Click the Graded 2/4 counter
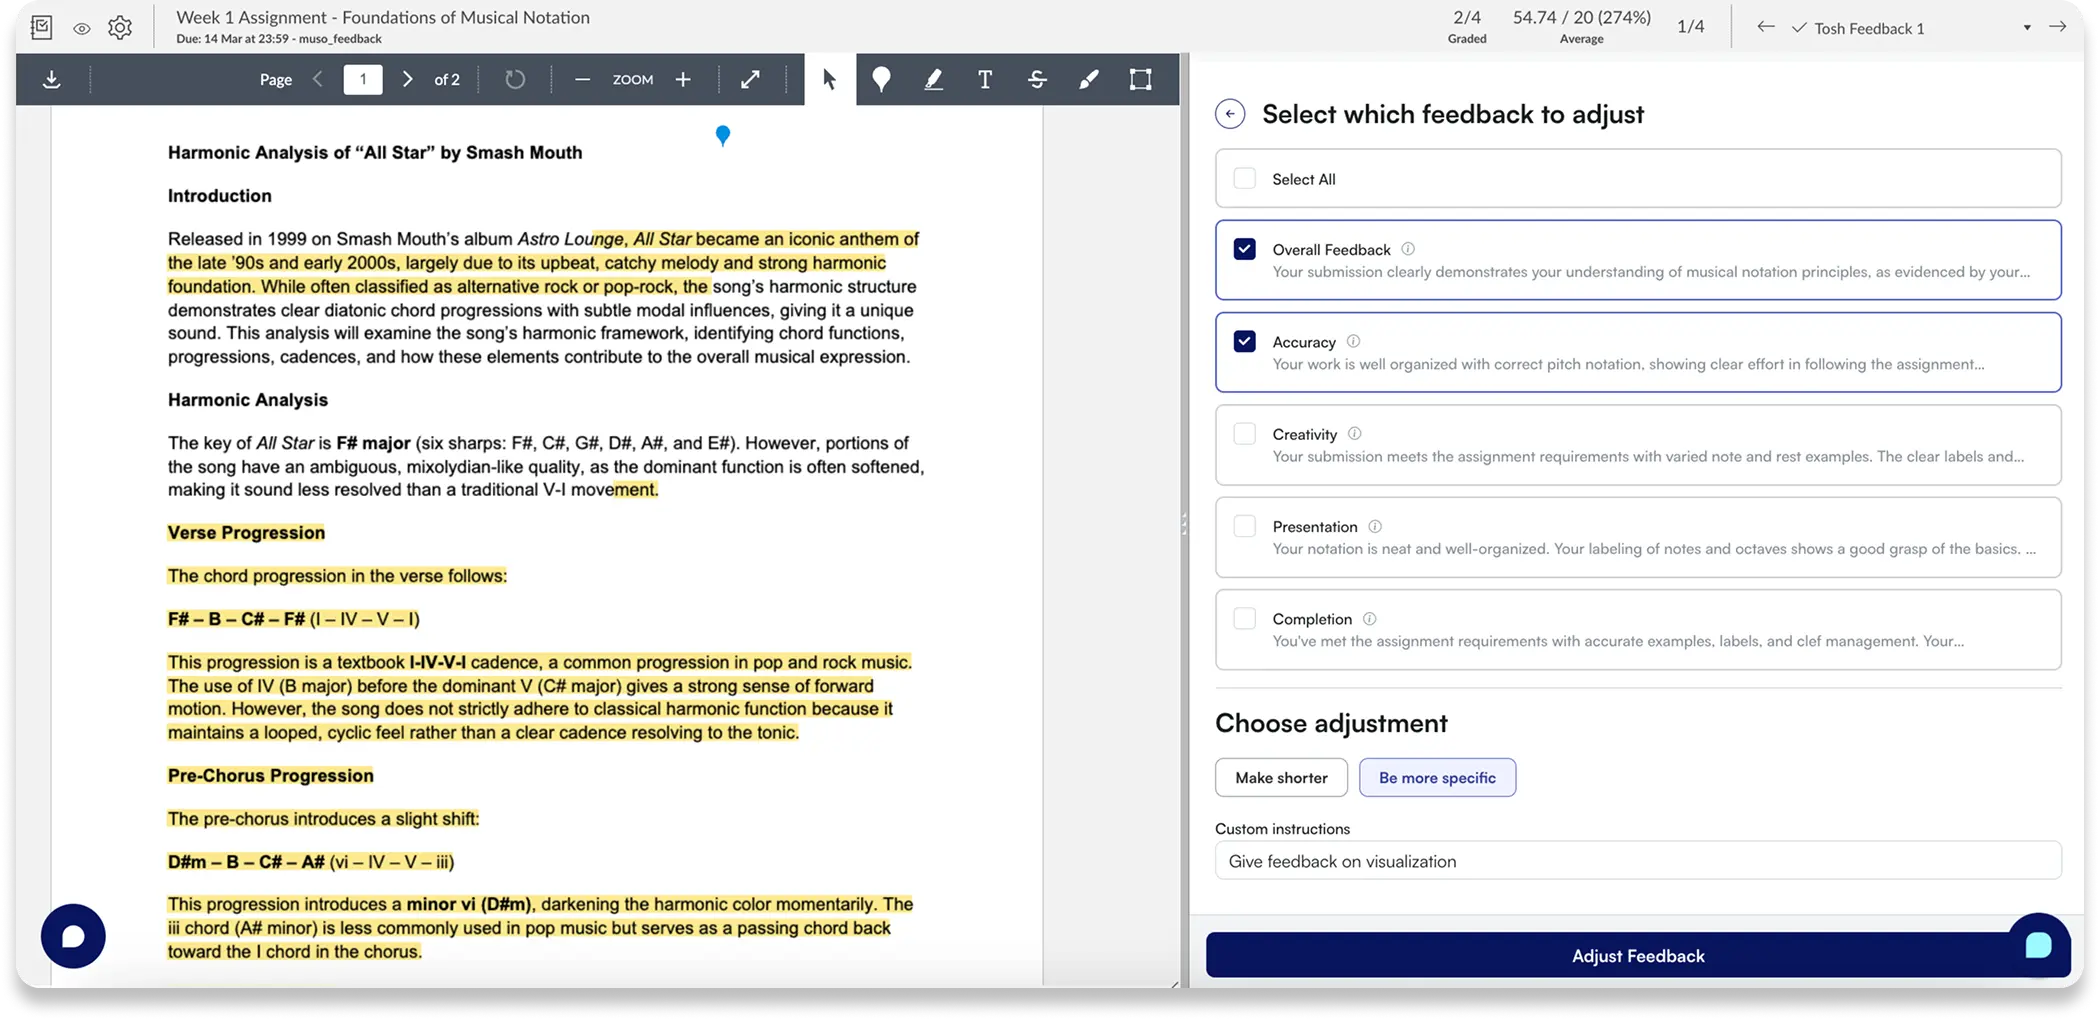Viewport: 2100px width, 1020px height. coord(1467,27)
